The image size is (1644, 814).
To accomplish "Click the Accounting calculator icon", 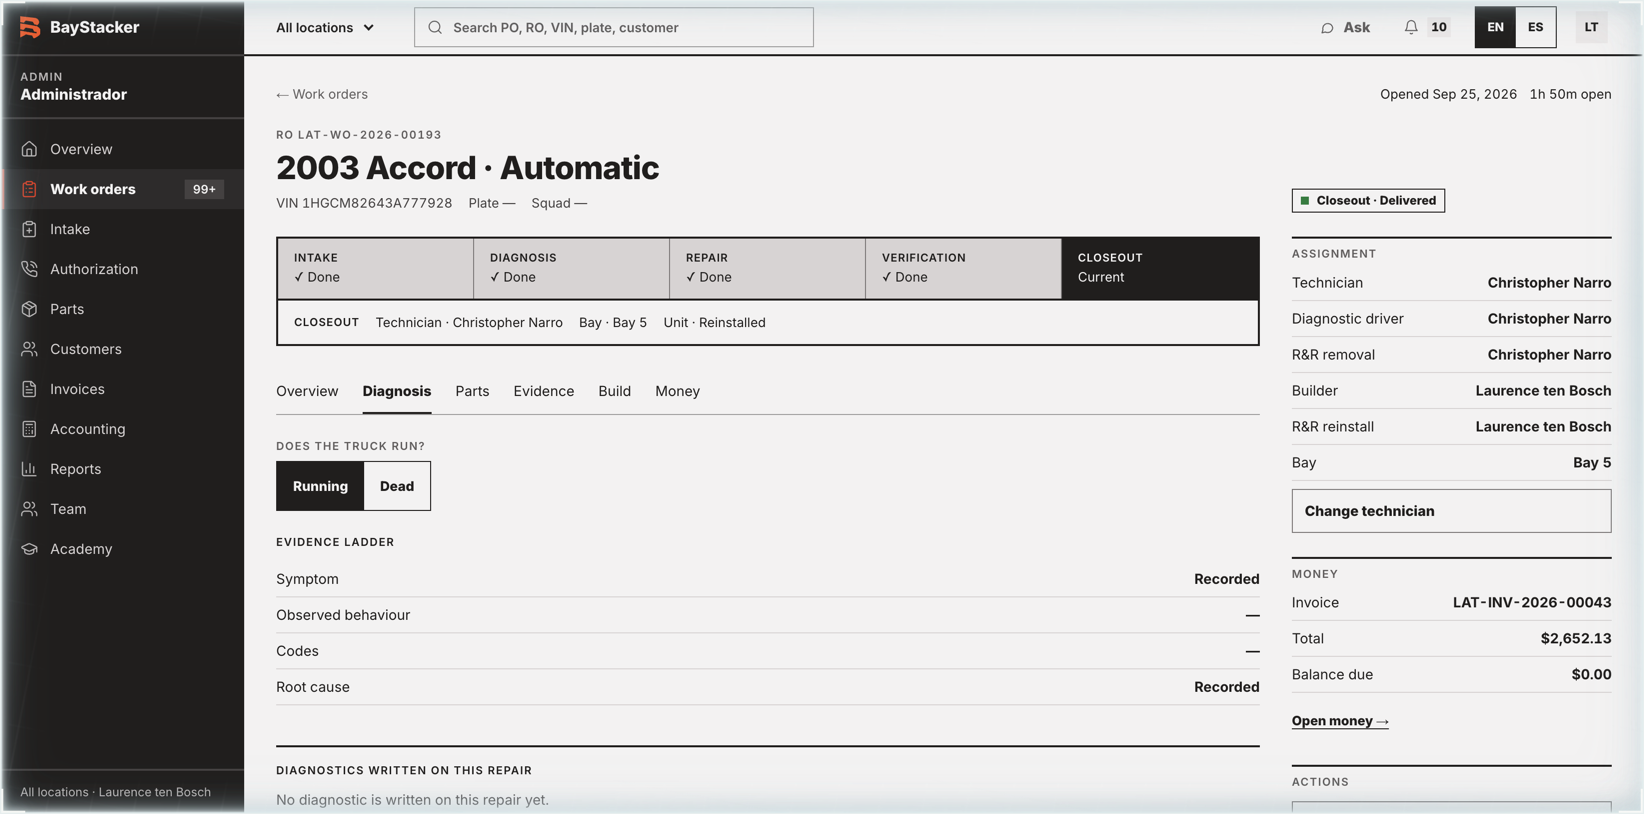I will coord(29,429).
